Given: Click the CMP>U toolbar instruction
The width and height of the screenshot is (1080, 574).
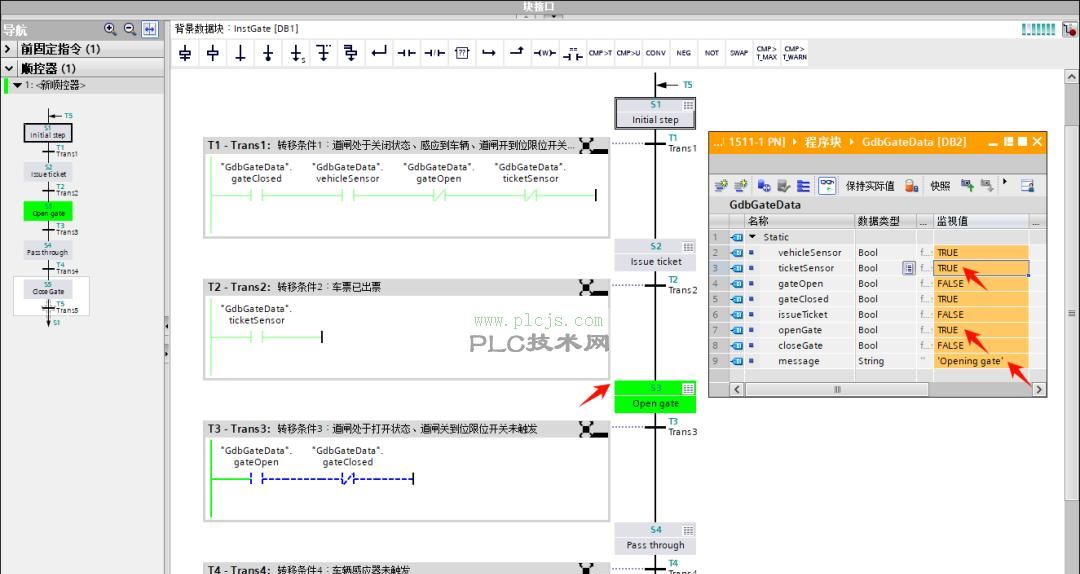Looking at the screenshot, I should [x=628, y=53].
